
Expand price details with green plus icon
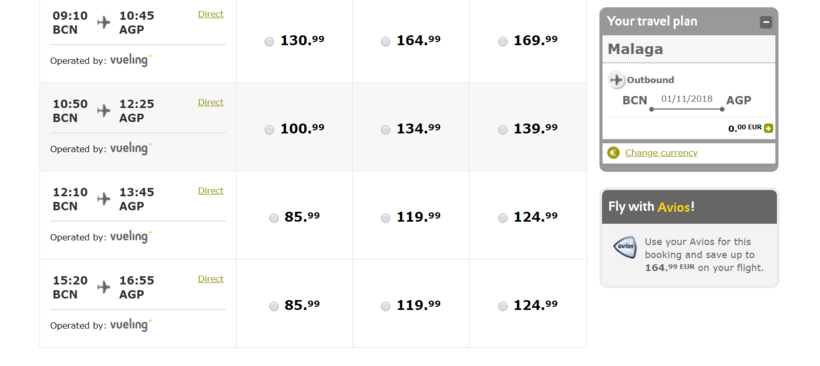pyautogui.click(x=768, y=128)
